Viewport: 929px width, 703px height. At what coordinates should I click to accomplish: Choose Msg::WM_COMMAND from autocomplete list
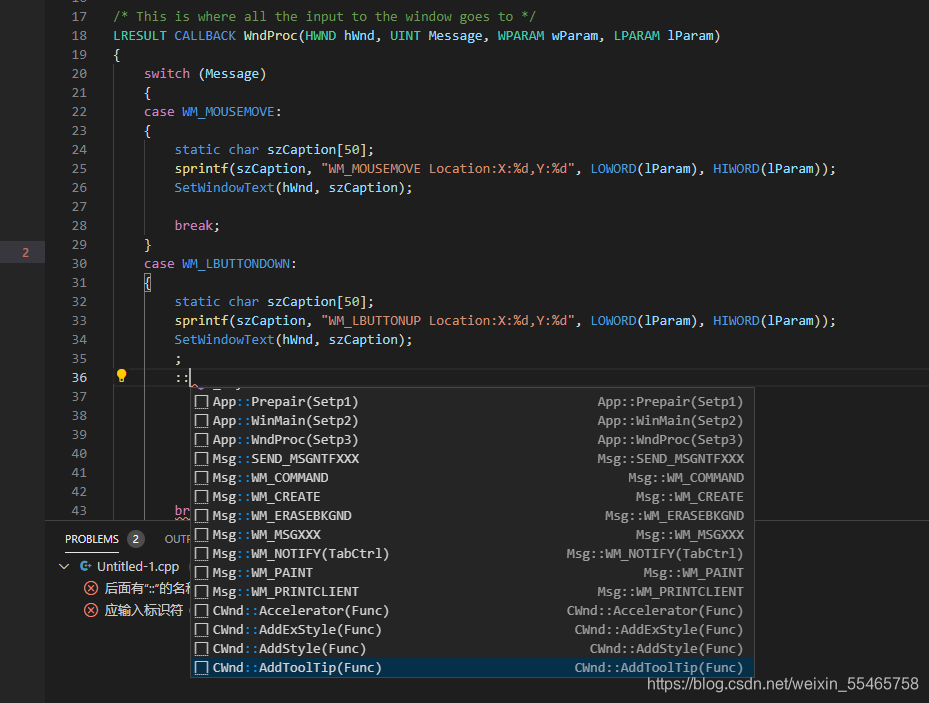(472, 477)
